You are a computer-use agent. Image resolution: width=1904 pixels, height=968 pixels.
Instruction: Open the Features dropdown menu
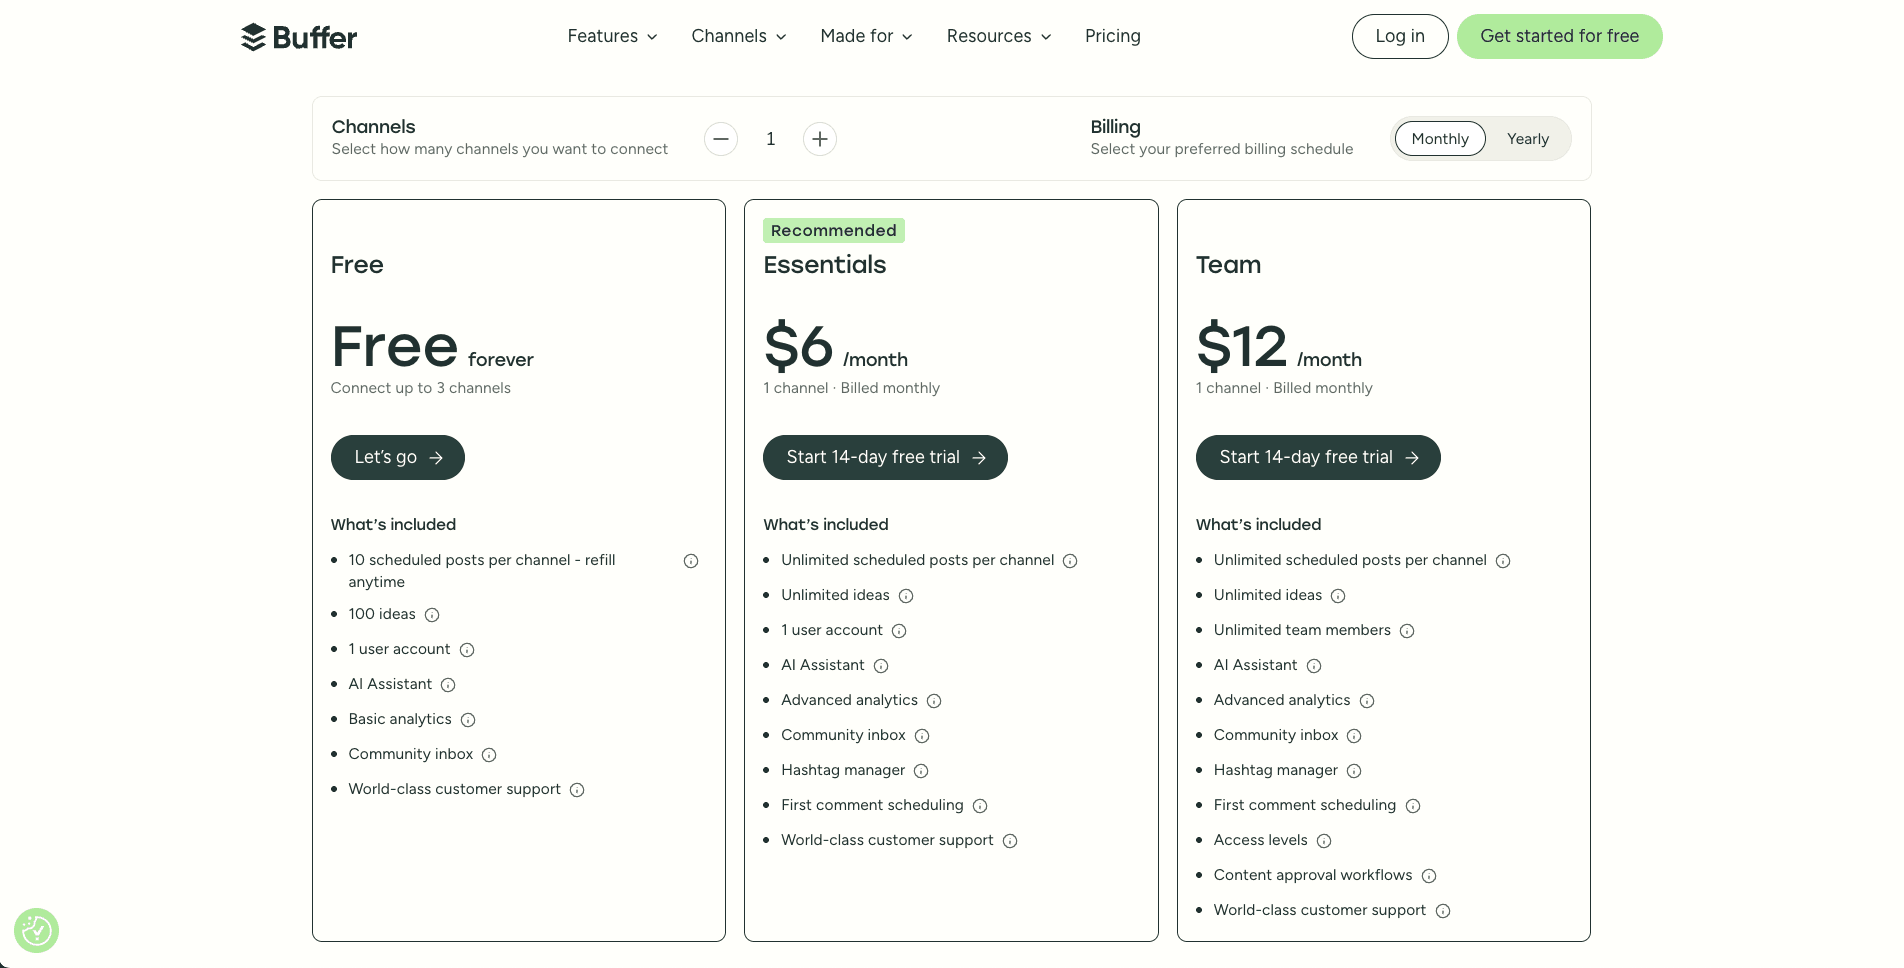[x=611, y=36]
